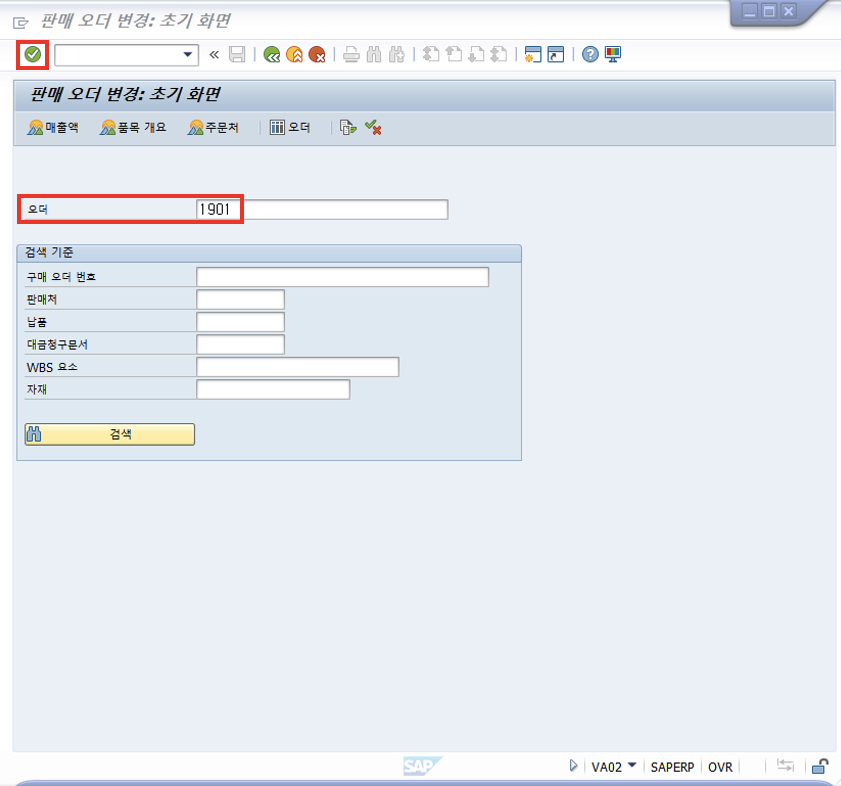Toggle OVR insert mode in status bar
The image size is (841, 786).
[x=720, y=767]
